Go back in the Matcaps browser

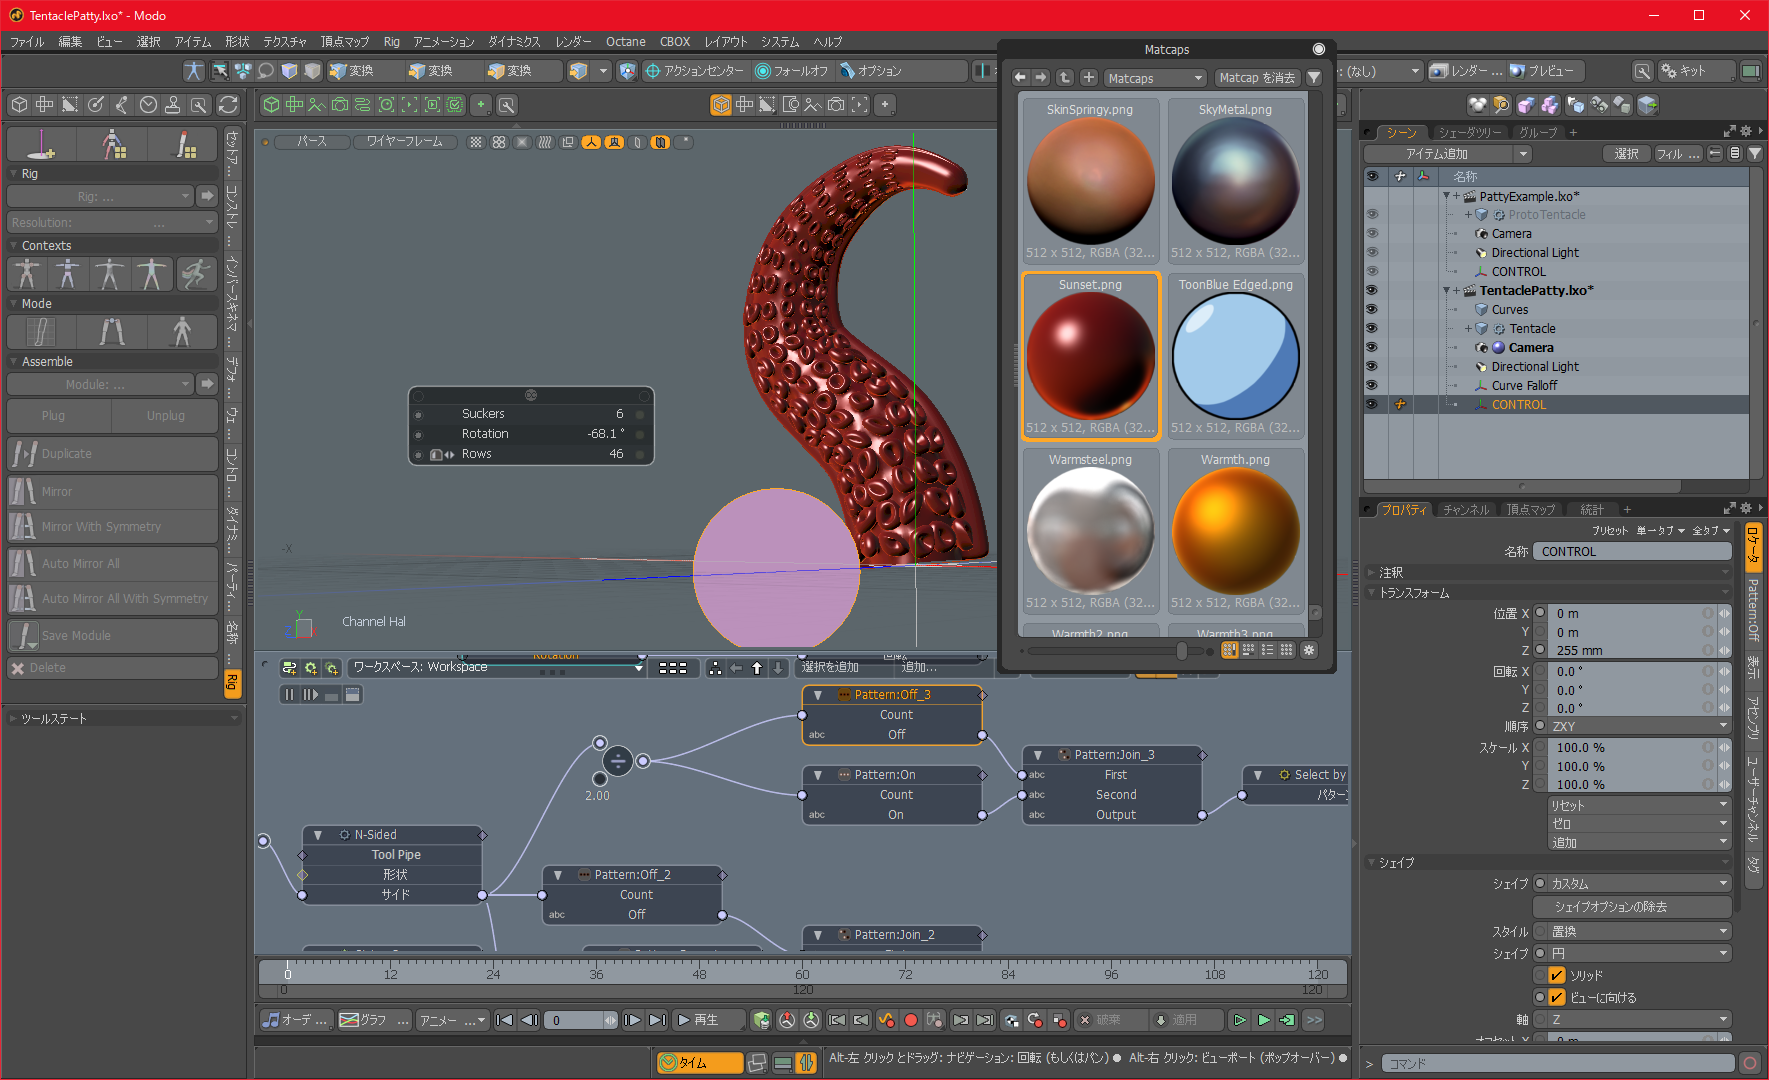[x=1020, y=78]
